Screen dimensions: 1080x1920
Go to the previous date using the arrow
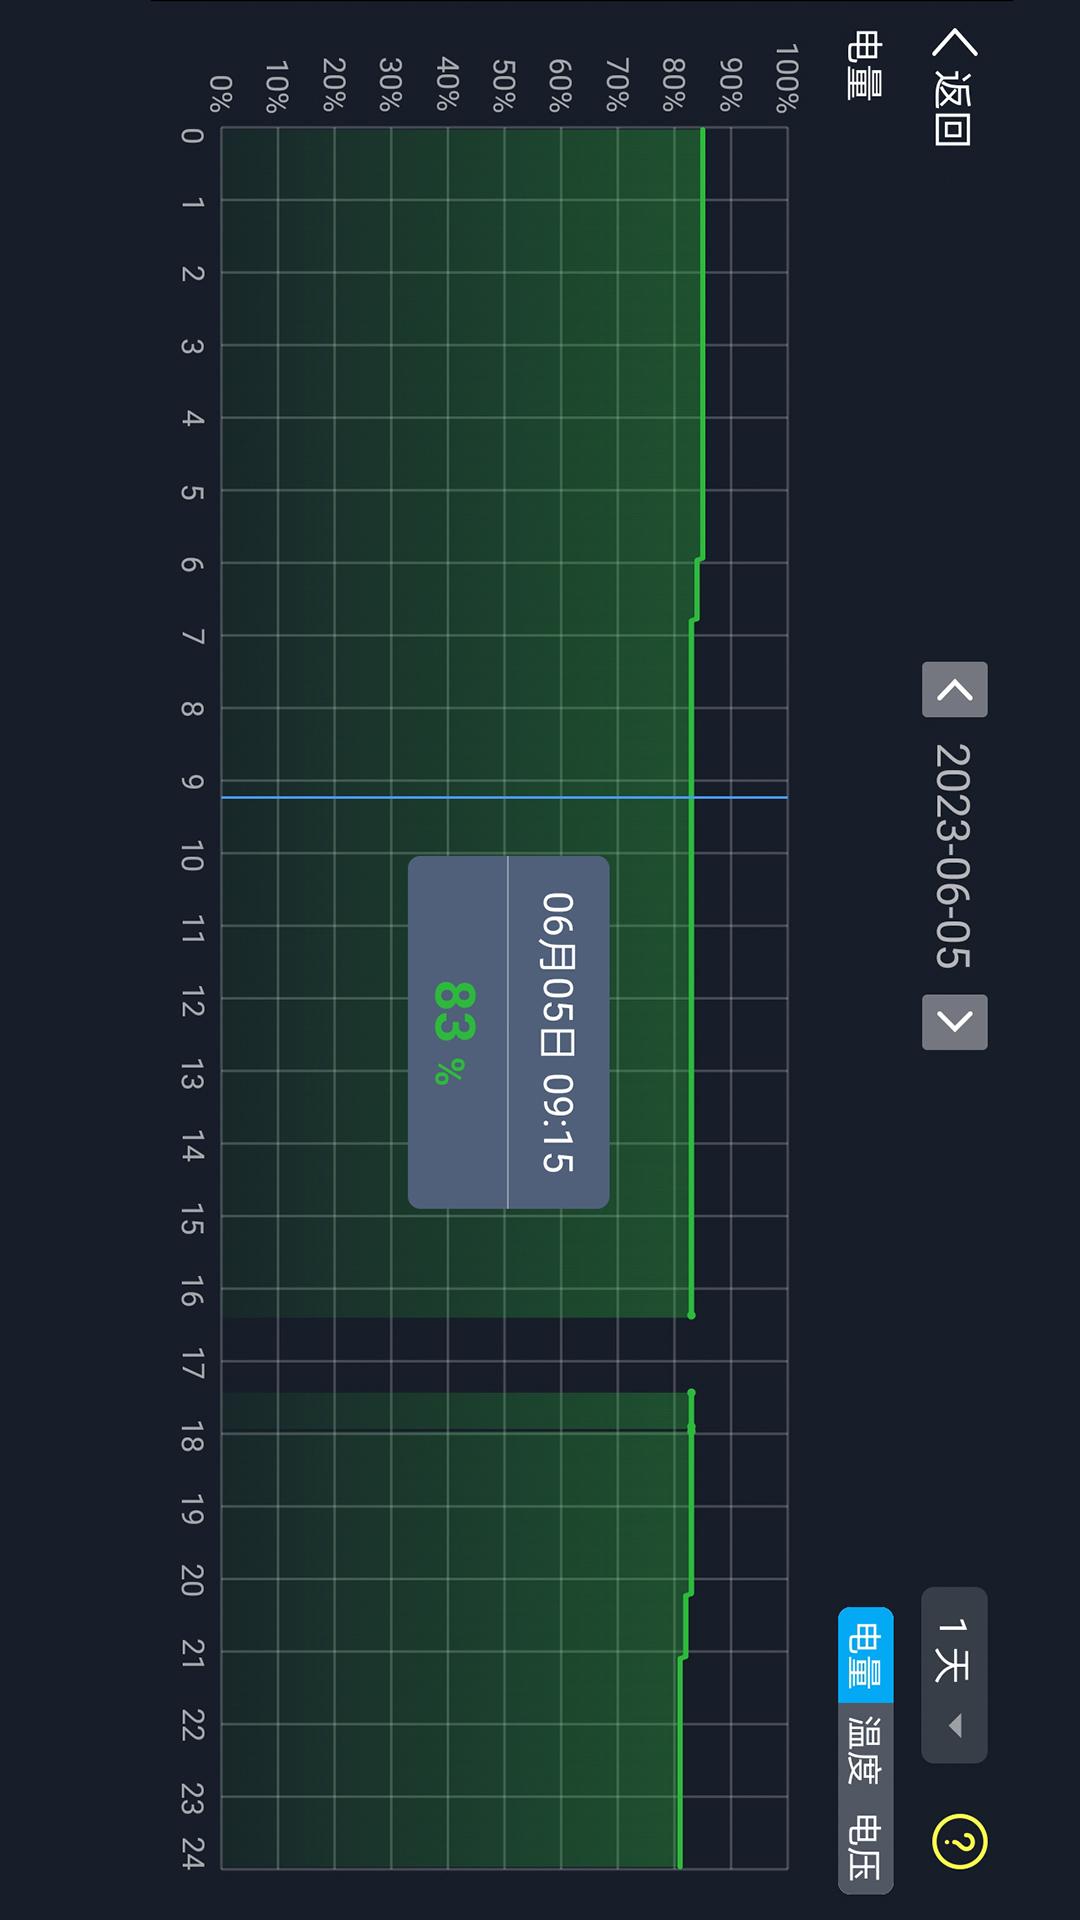coord(954,690)
